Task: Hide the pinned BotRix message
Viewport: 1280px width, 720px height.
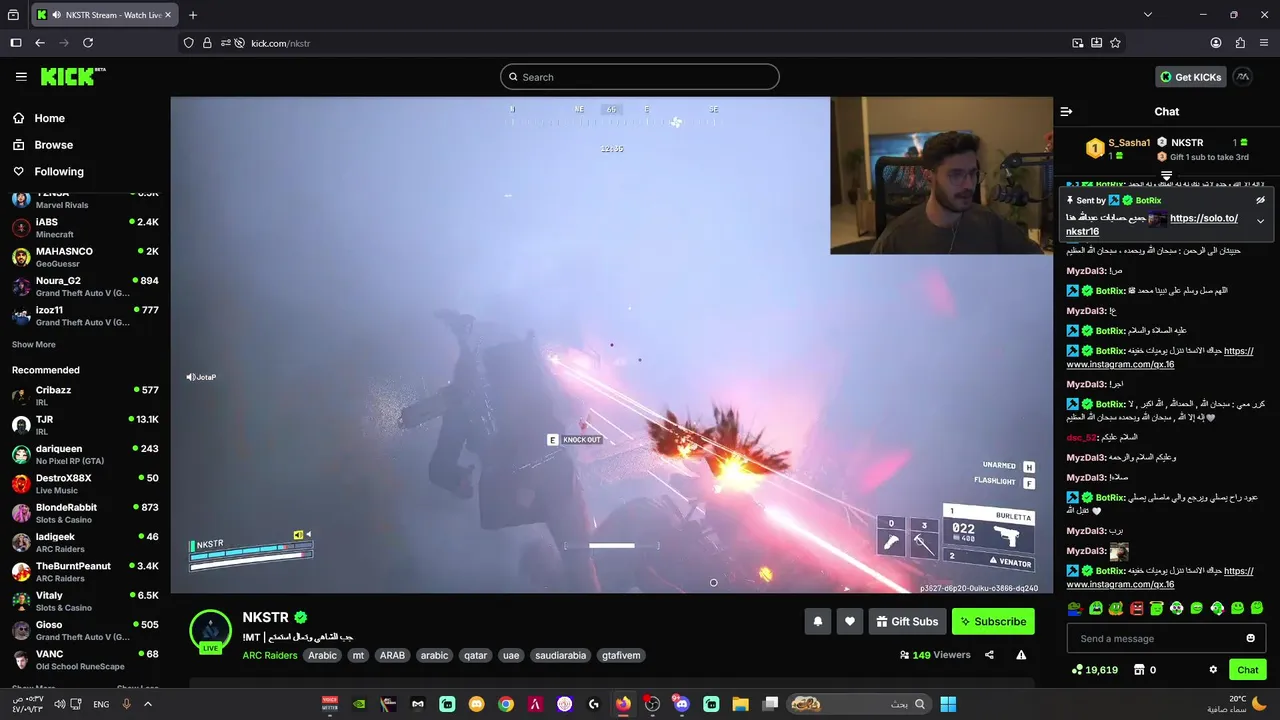Action: [x=1260, y=200]
